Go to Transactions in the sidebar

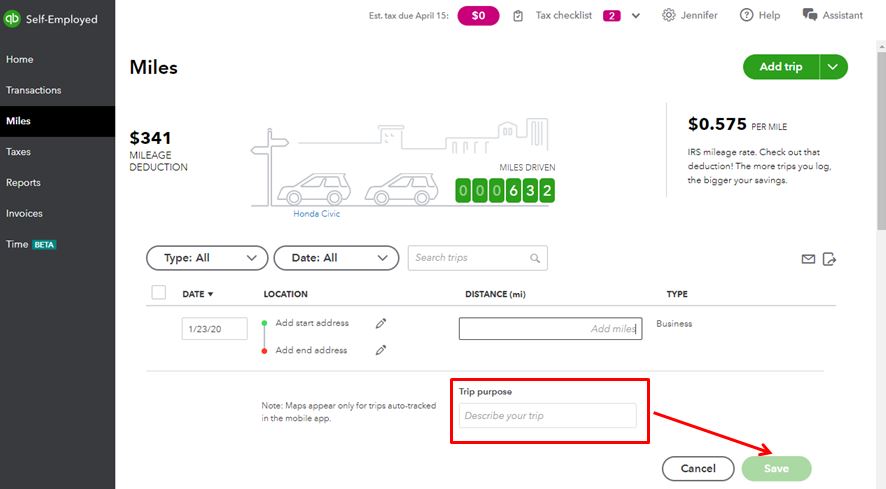[34, 90]
